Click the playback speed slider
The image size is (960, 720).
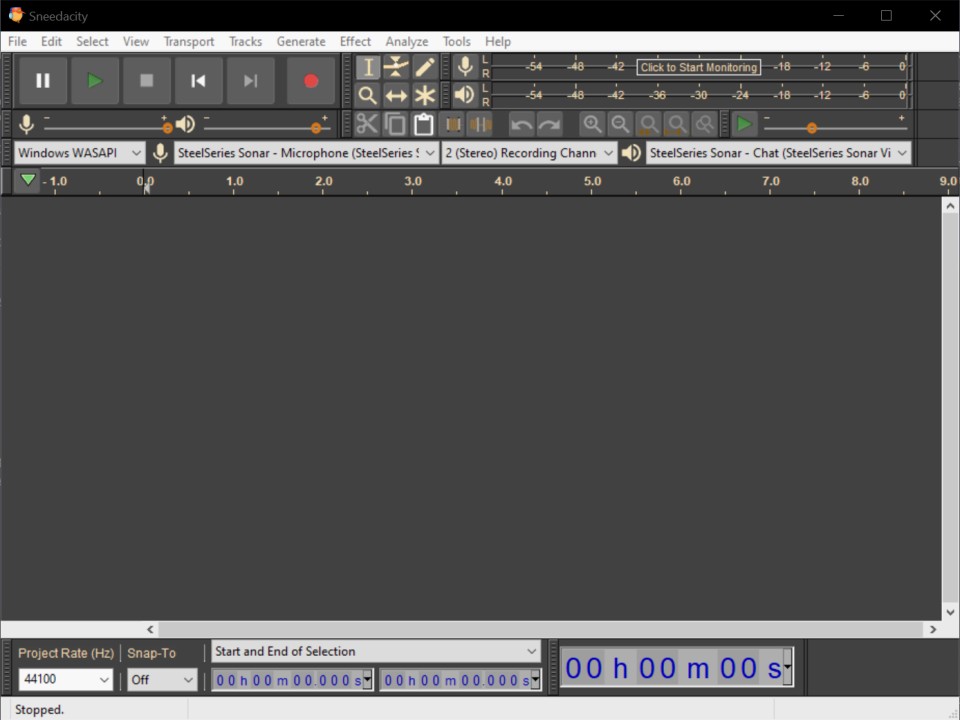pos(835,127)
